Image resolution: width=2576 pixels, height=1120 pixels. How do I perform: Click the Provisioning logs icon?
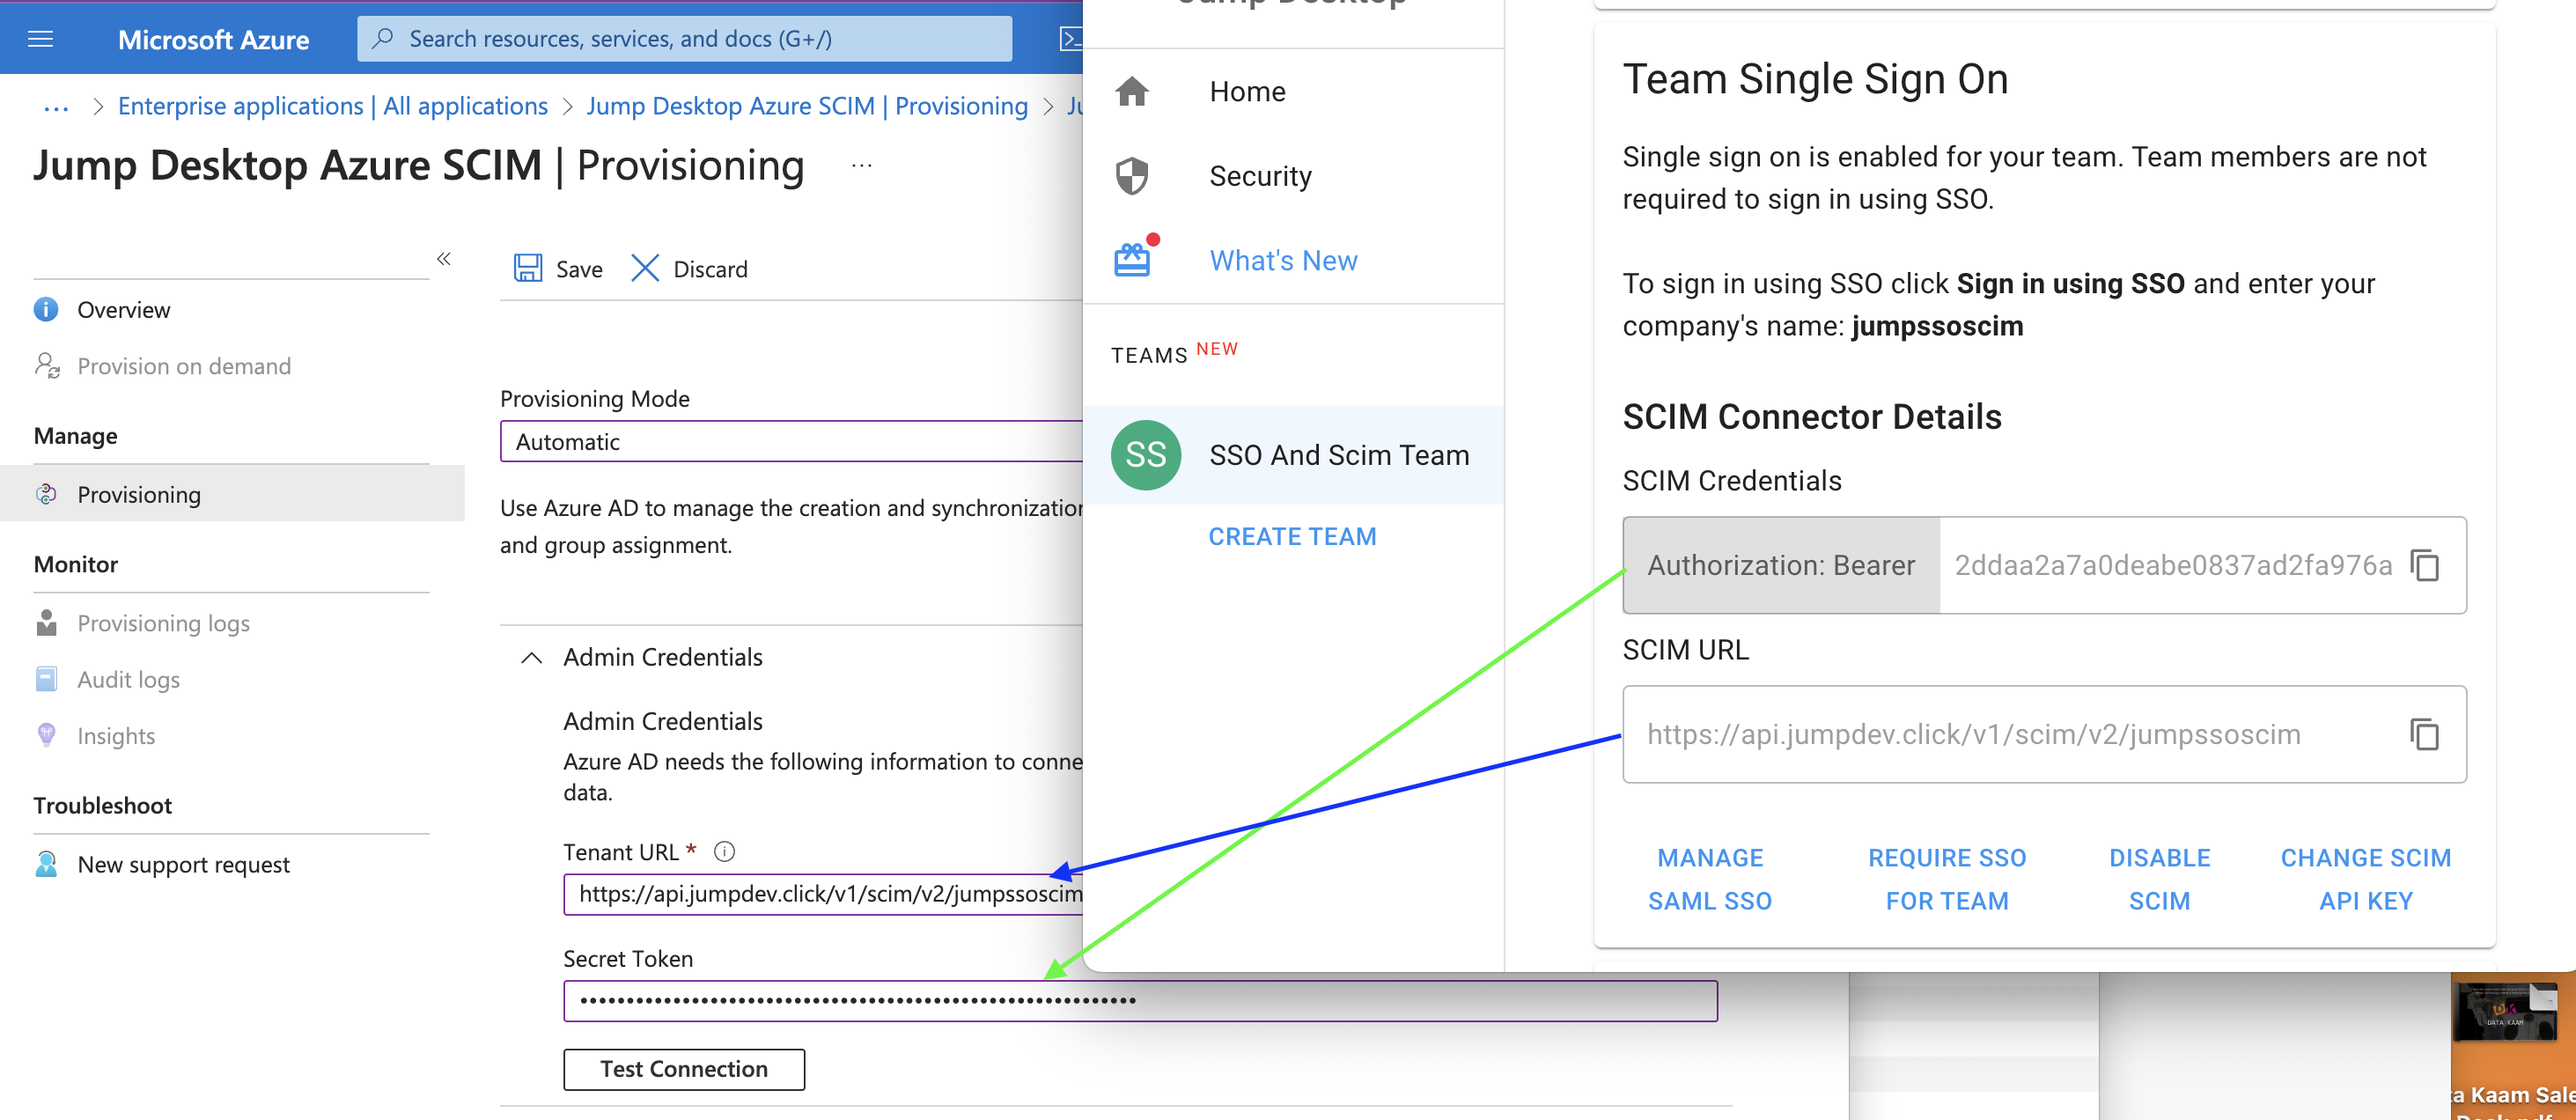46,622
